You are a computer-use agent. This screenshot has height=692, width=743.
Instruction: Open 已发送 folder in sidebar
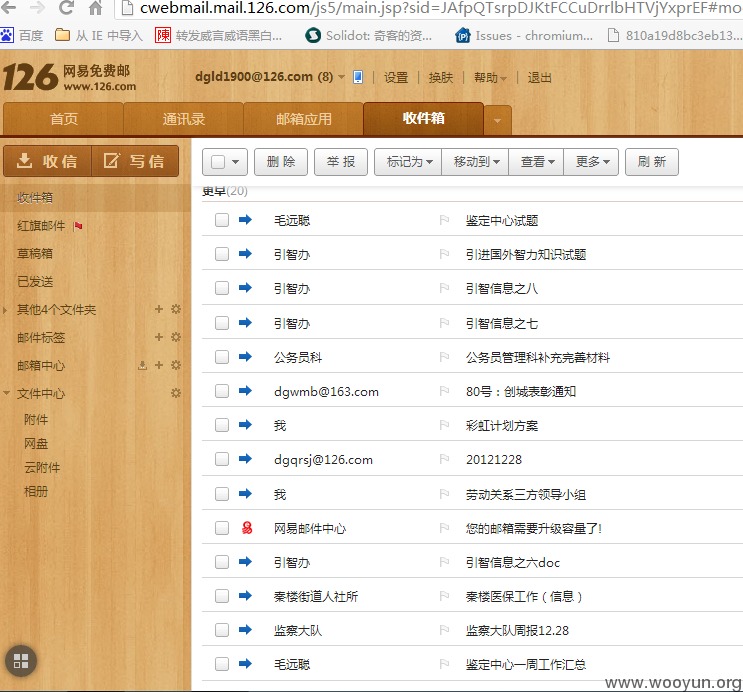click(x=35, y=282)
